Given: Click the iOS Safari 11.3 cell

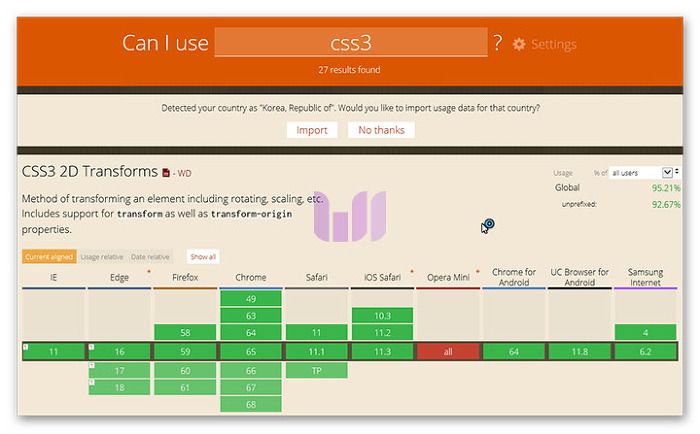Looking at the screenshot, I should click(x=382, y=351).
